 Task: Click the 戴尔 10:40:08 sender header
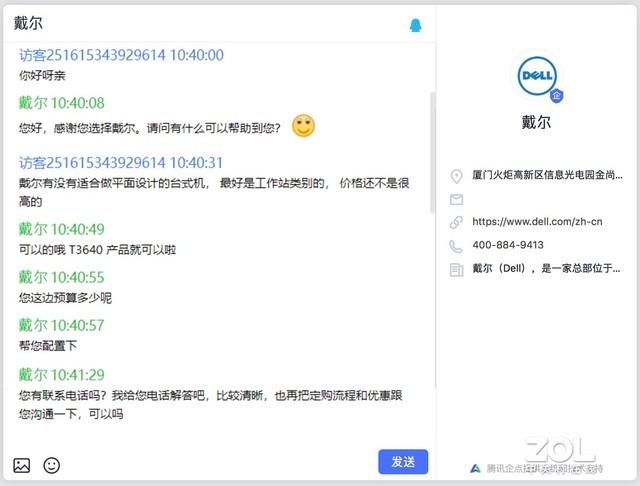[62, 103]
